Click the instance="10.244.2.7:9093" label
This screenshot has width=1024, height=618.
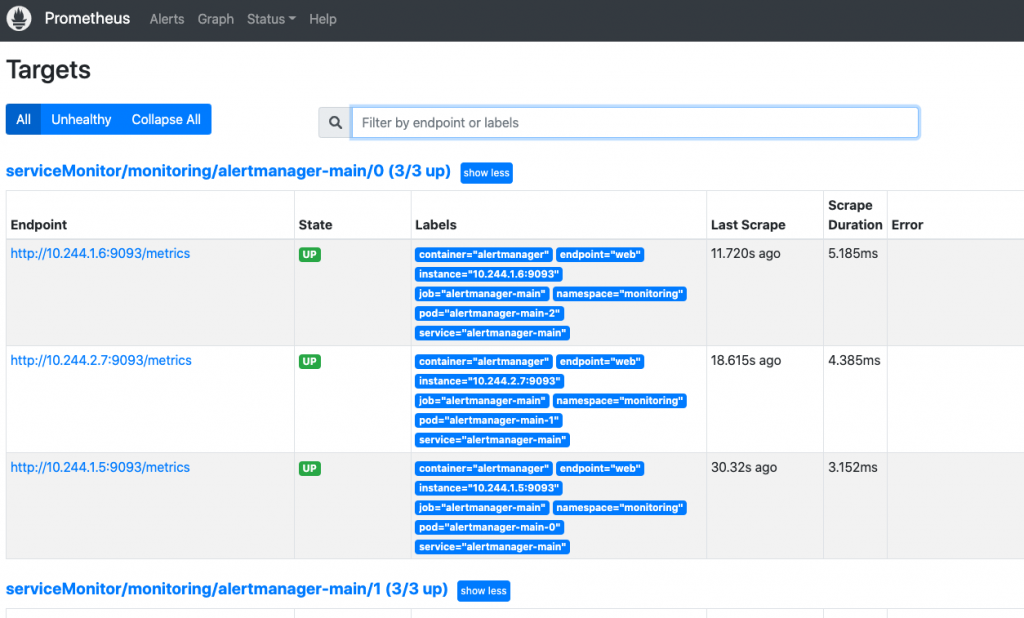[489, 382]
